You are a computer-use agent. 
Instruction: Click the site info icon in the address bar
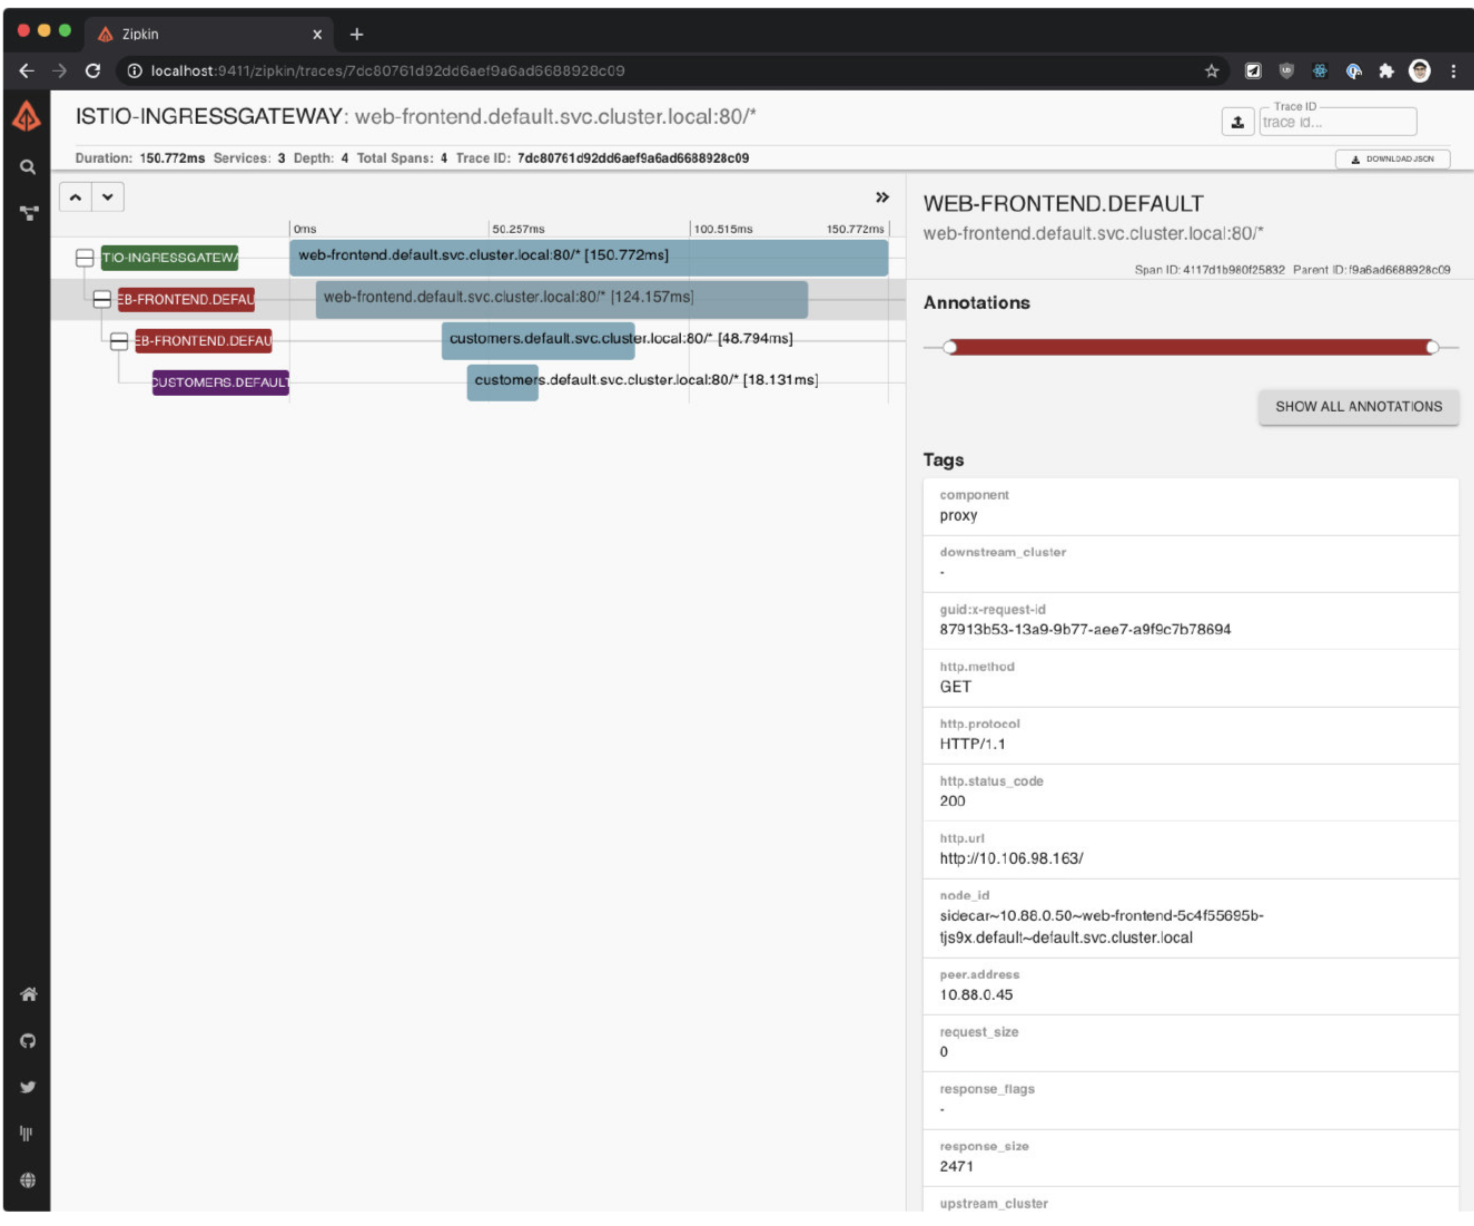pyautogui.click(x=134, y=71)
